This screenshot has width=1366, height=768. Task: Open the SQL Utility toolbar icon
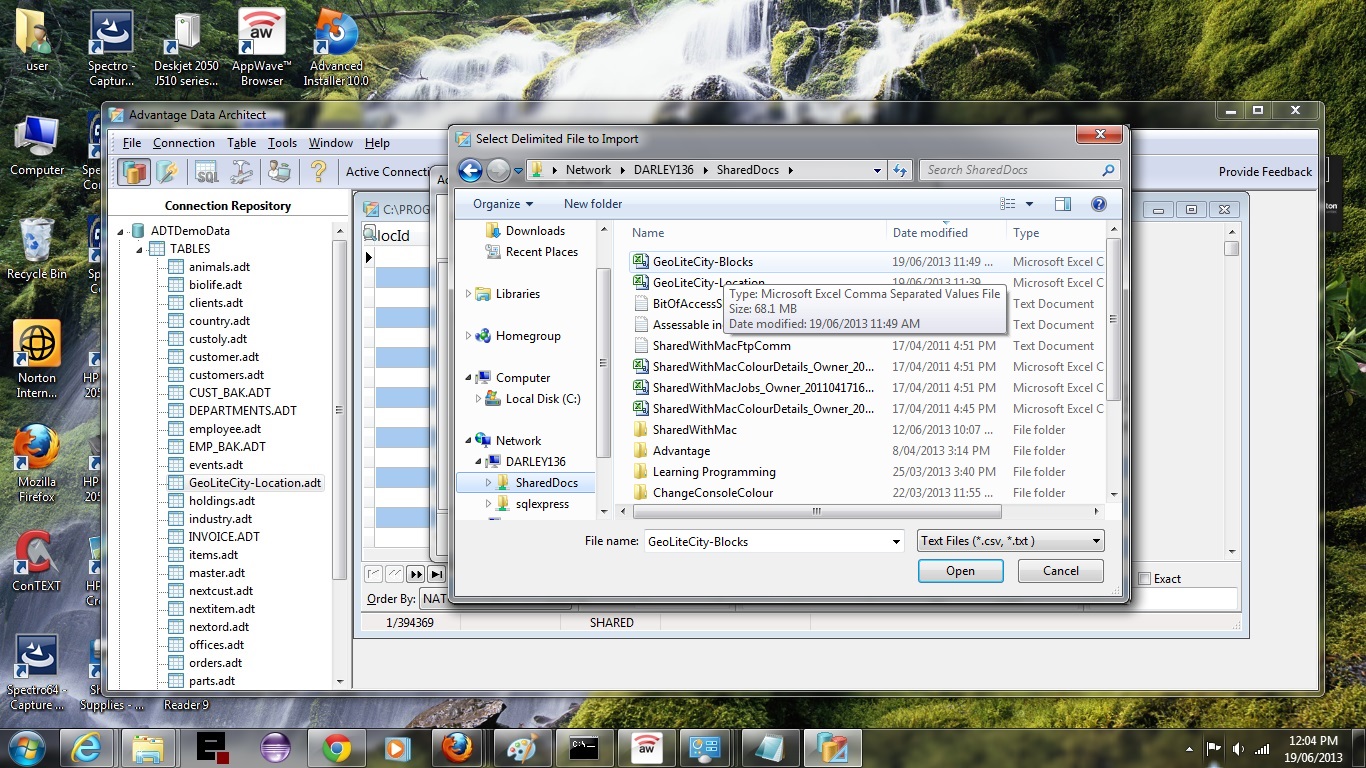click(206, 172)
